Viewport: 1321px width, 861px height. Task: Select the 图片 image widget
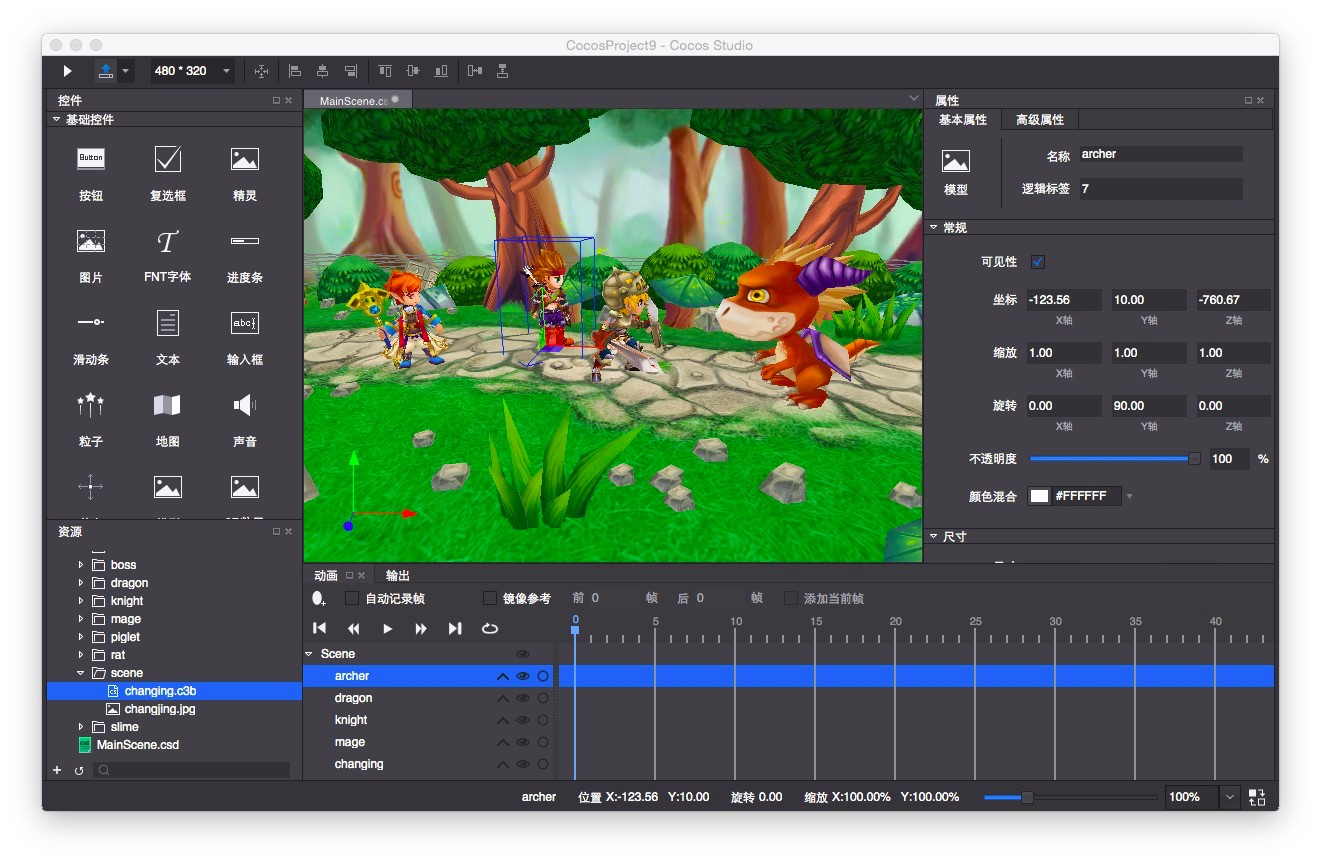tap(91, 255)
